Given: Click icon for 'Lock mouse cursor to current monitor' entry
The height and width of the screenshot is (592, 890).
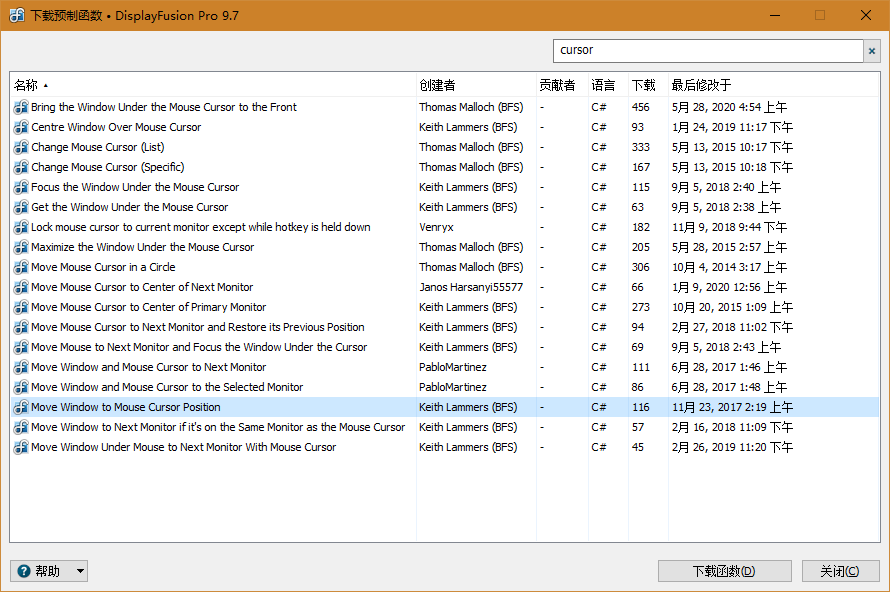Looking at the screenshot, I should pyautogui.click(x=21, y=227).
